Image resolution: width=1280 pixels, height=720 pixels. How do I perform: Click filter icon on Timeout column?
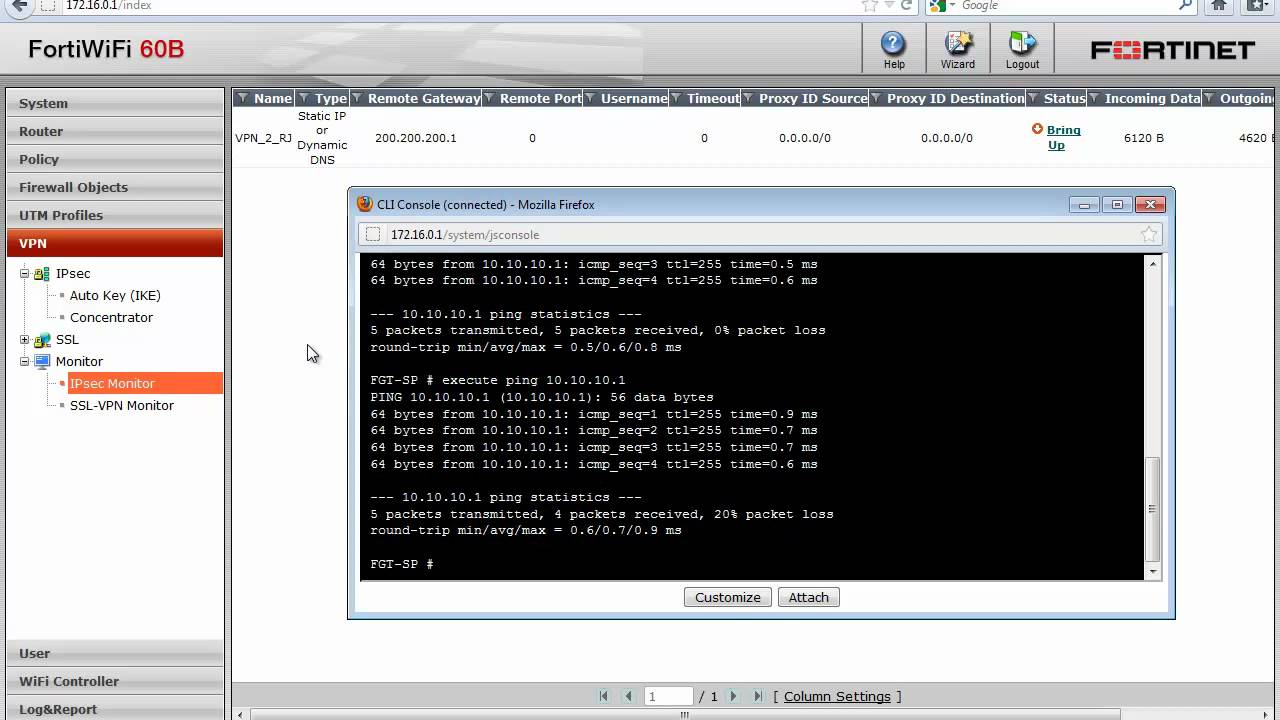point(677,98)
